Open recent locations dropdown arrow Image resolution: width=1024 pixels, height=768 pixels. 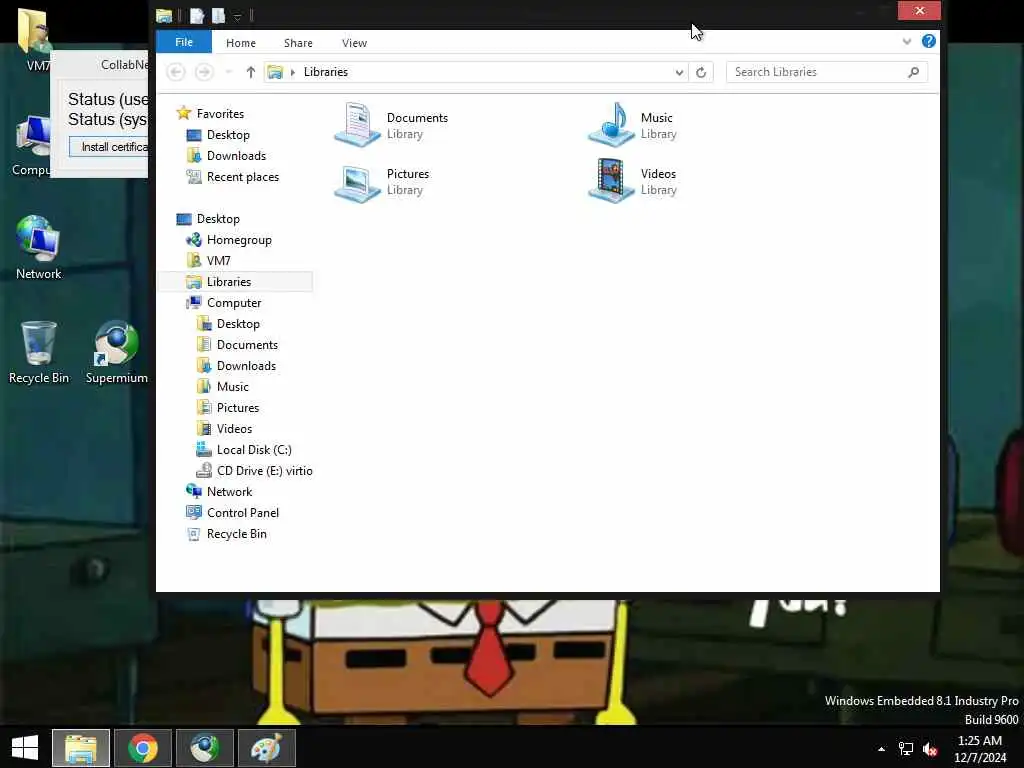pos(229,72)
